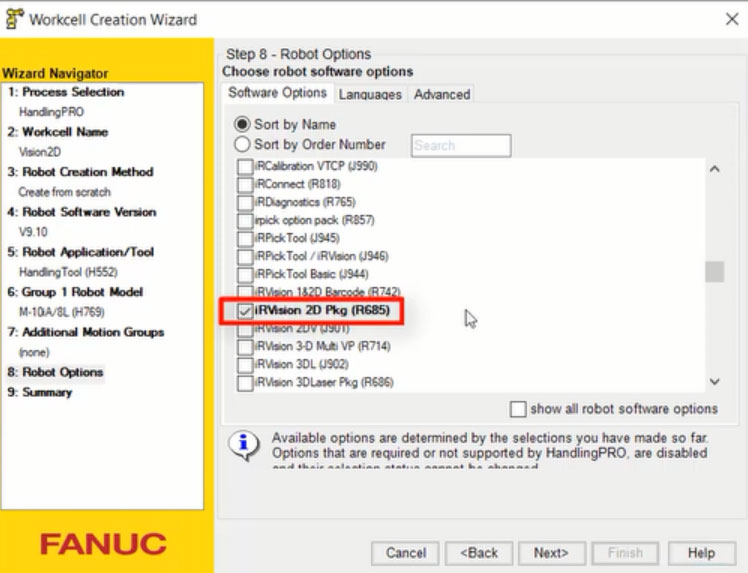Proceed with the Next> button

pyautogui.click(x=551, y=553)
